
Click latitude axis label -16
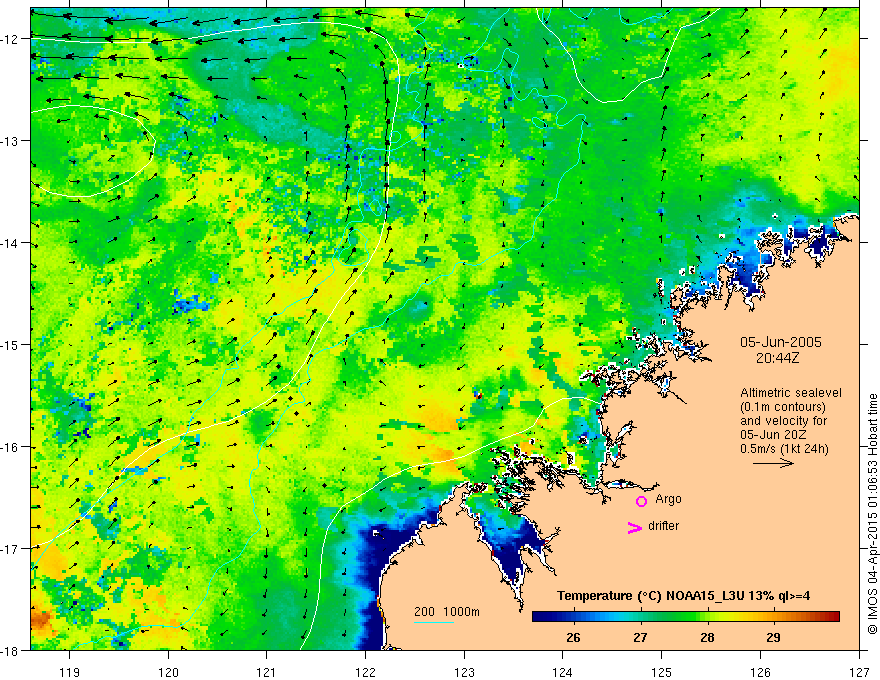tap(11, 447)
